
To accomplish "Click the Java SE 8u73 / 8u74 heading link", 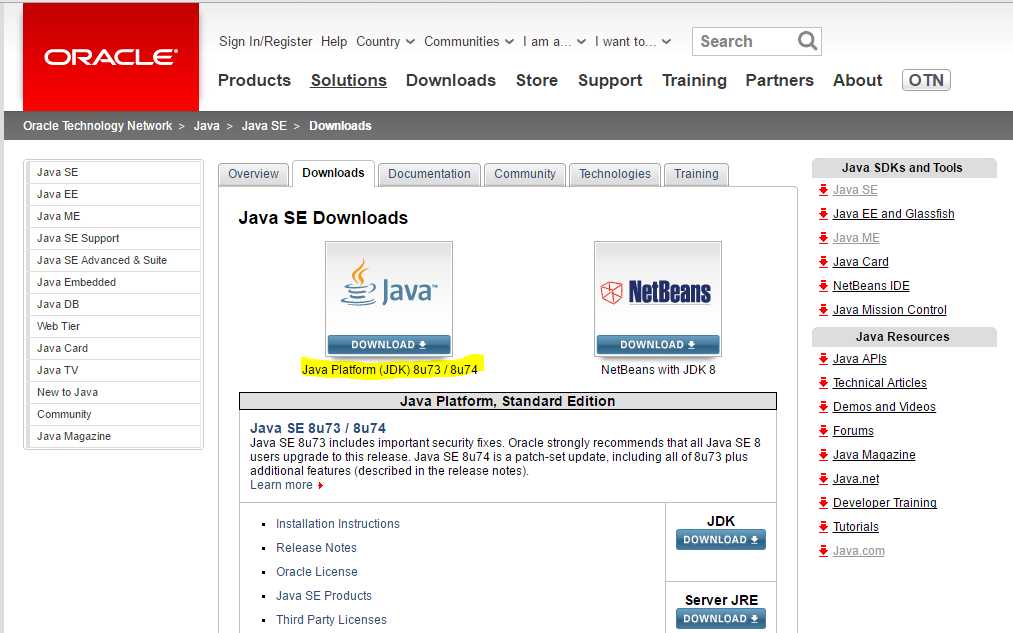I will 318,428.
